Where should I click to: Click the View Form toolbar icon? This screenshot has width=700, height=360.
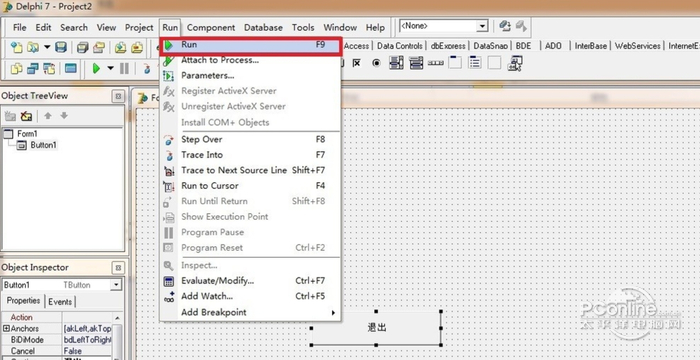tap(33, 68)
